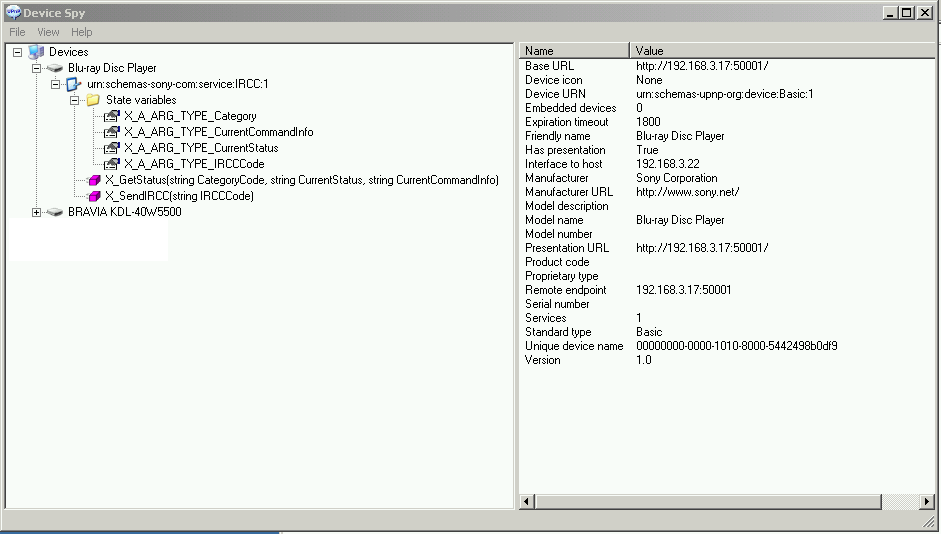Select the Proprietary type row
The height and width of the screenshot is (534, 941).
coord(727,276)
